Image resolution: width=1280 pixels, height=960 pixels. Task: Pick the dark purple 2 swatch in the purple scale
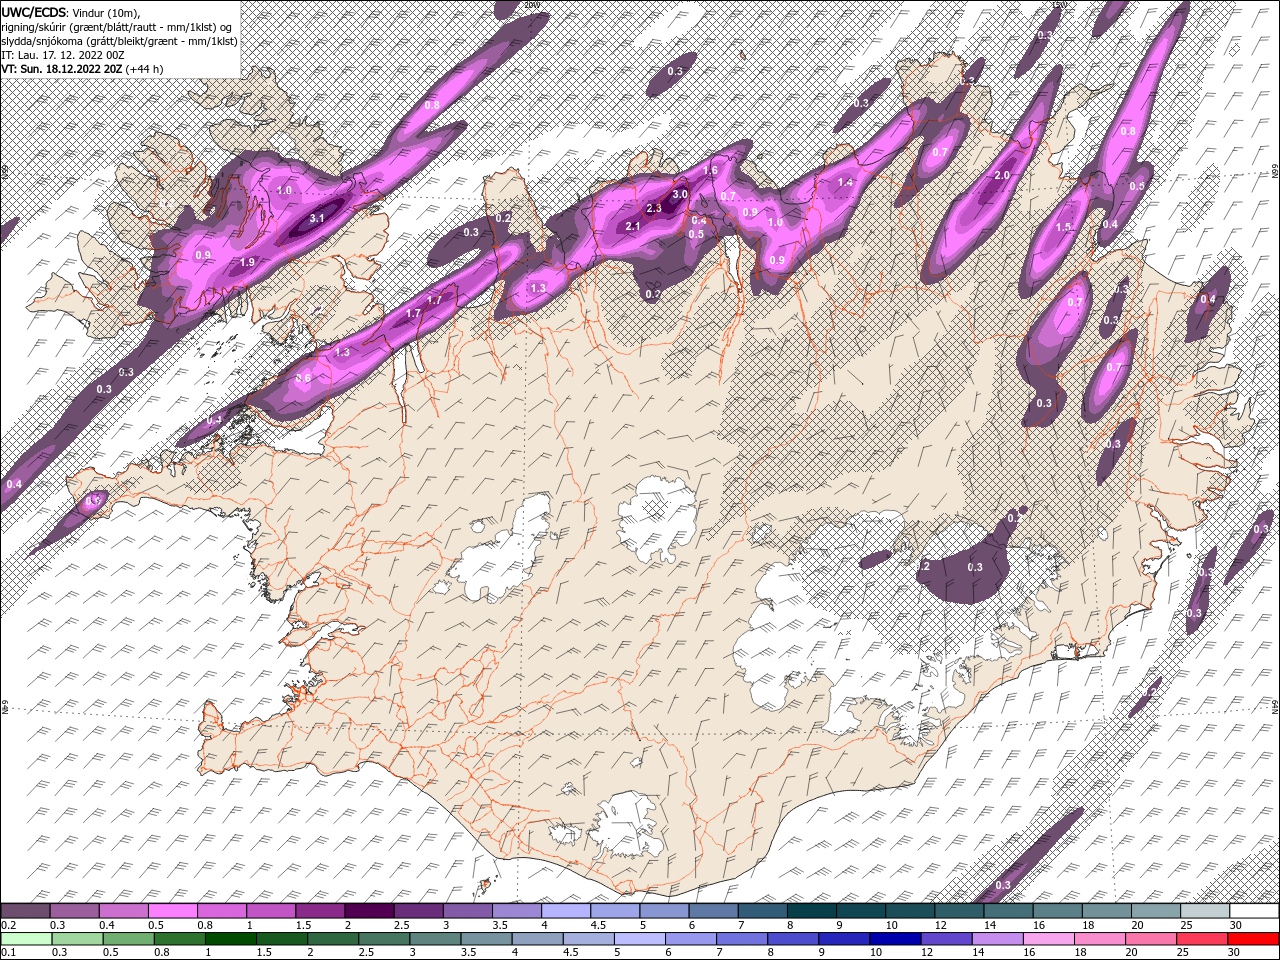click(x=369, y=911)
